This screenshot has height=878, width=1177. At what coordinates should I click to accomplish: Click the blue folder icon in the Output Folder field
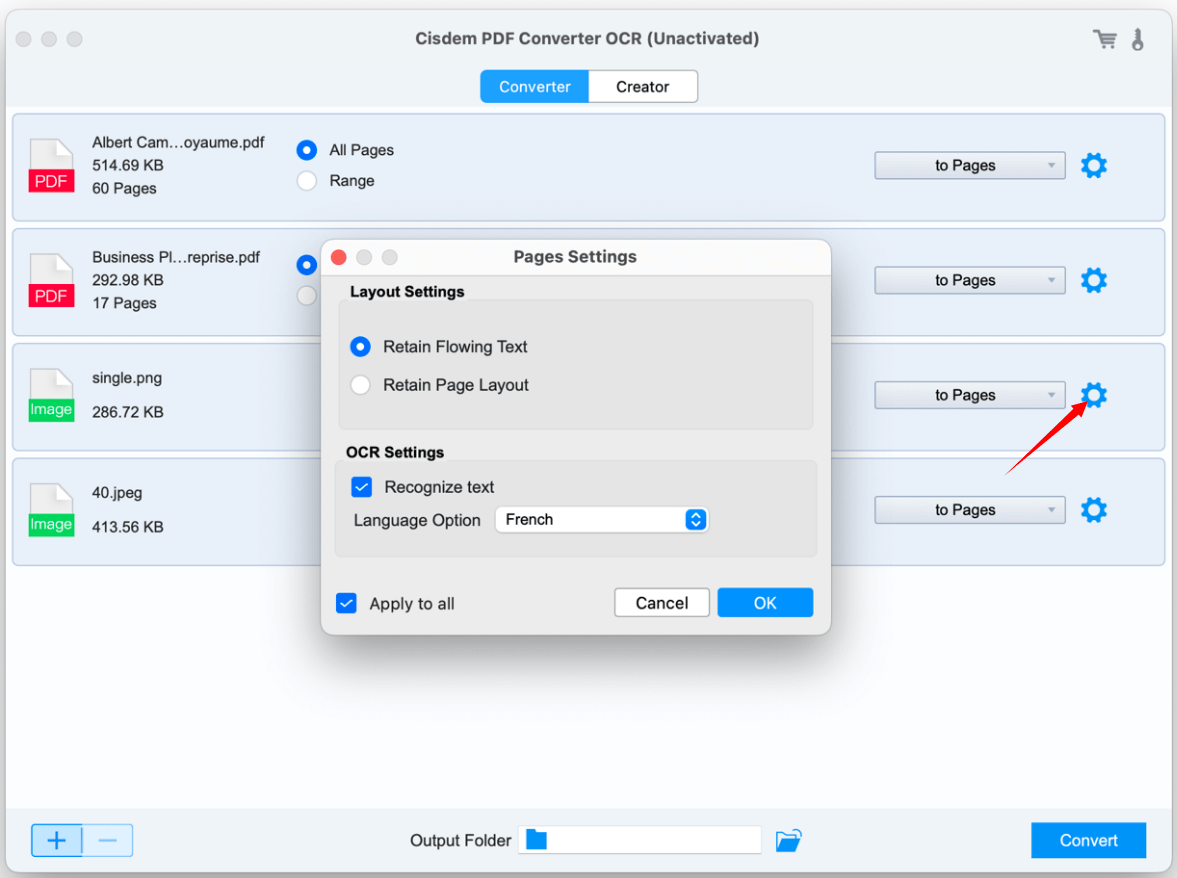(536, 840)
